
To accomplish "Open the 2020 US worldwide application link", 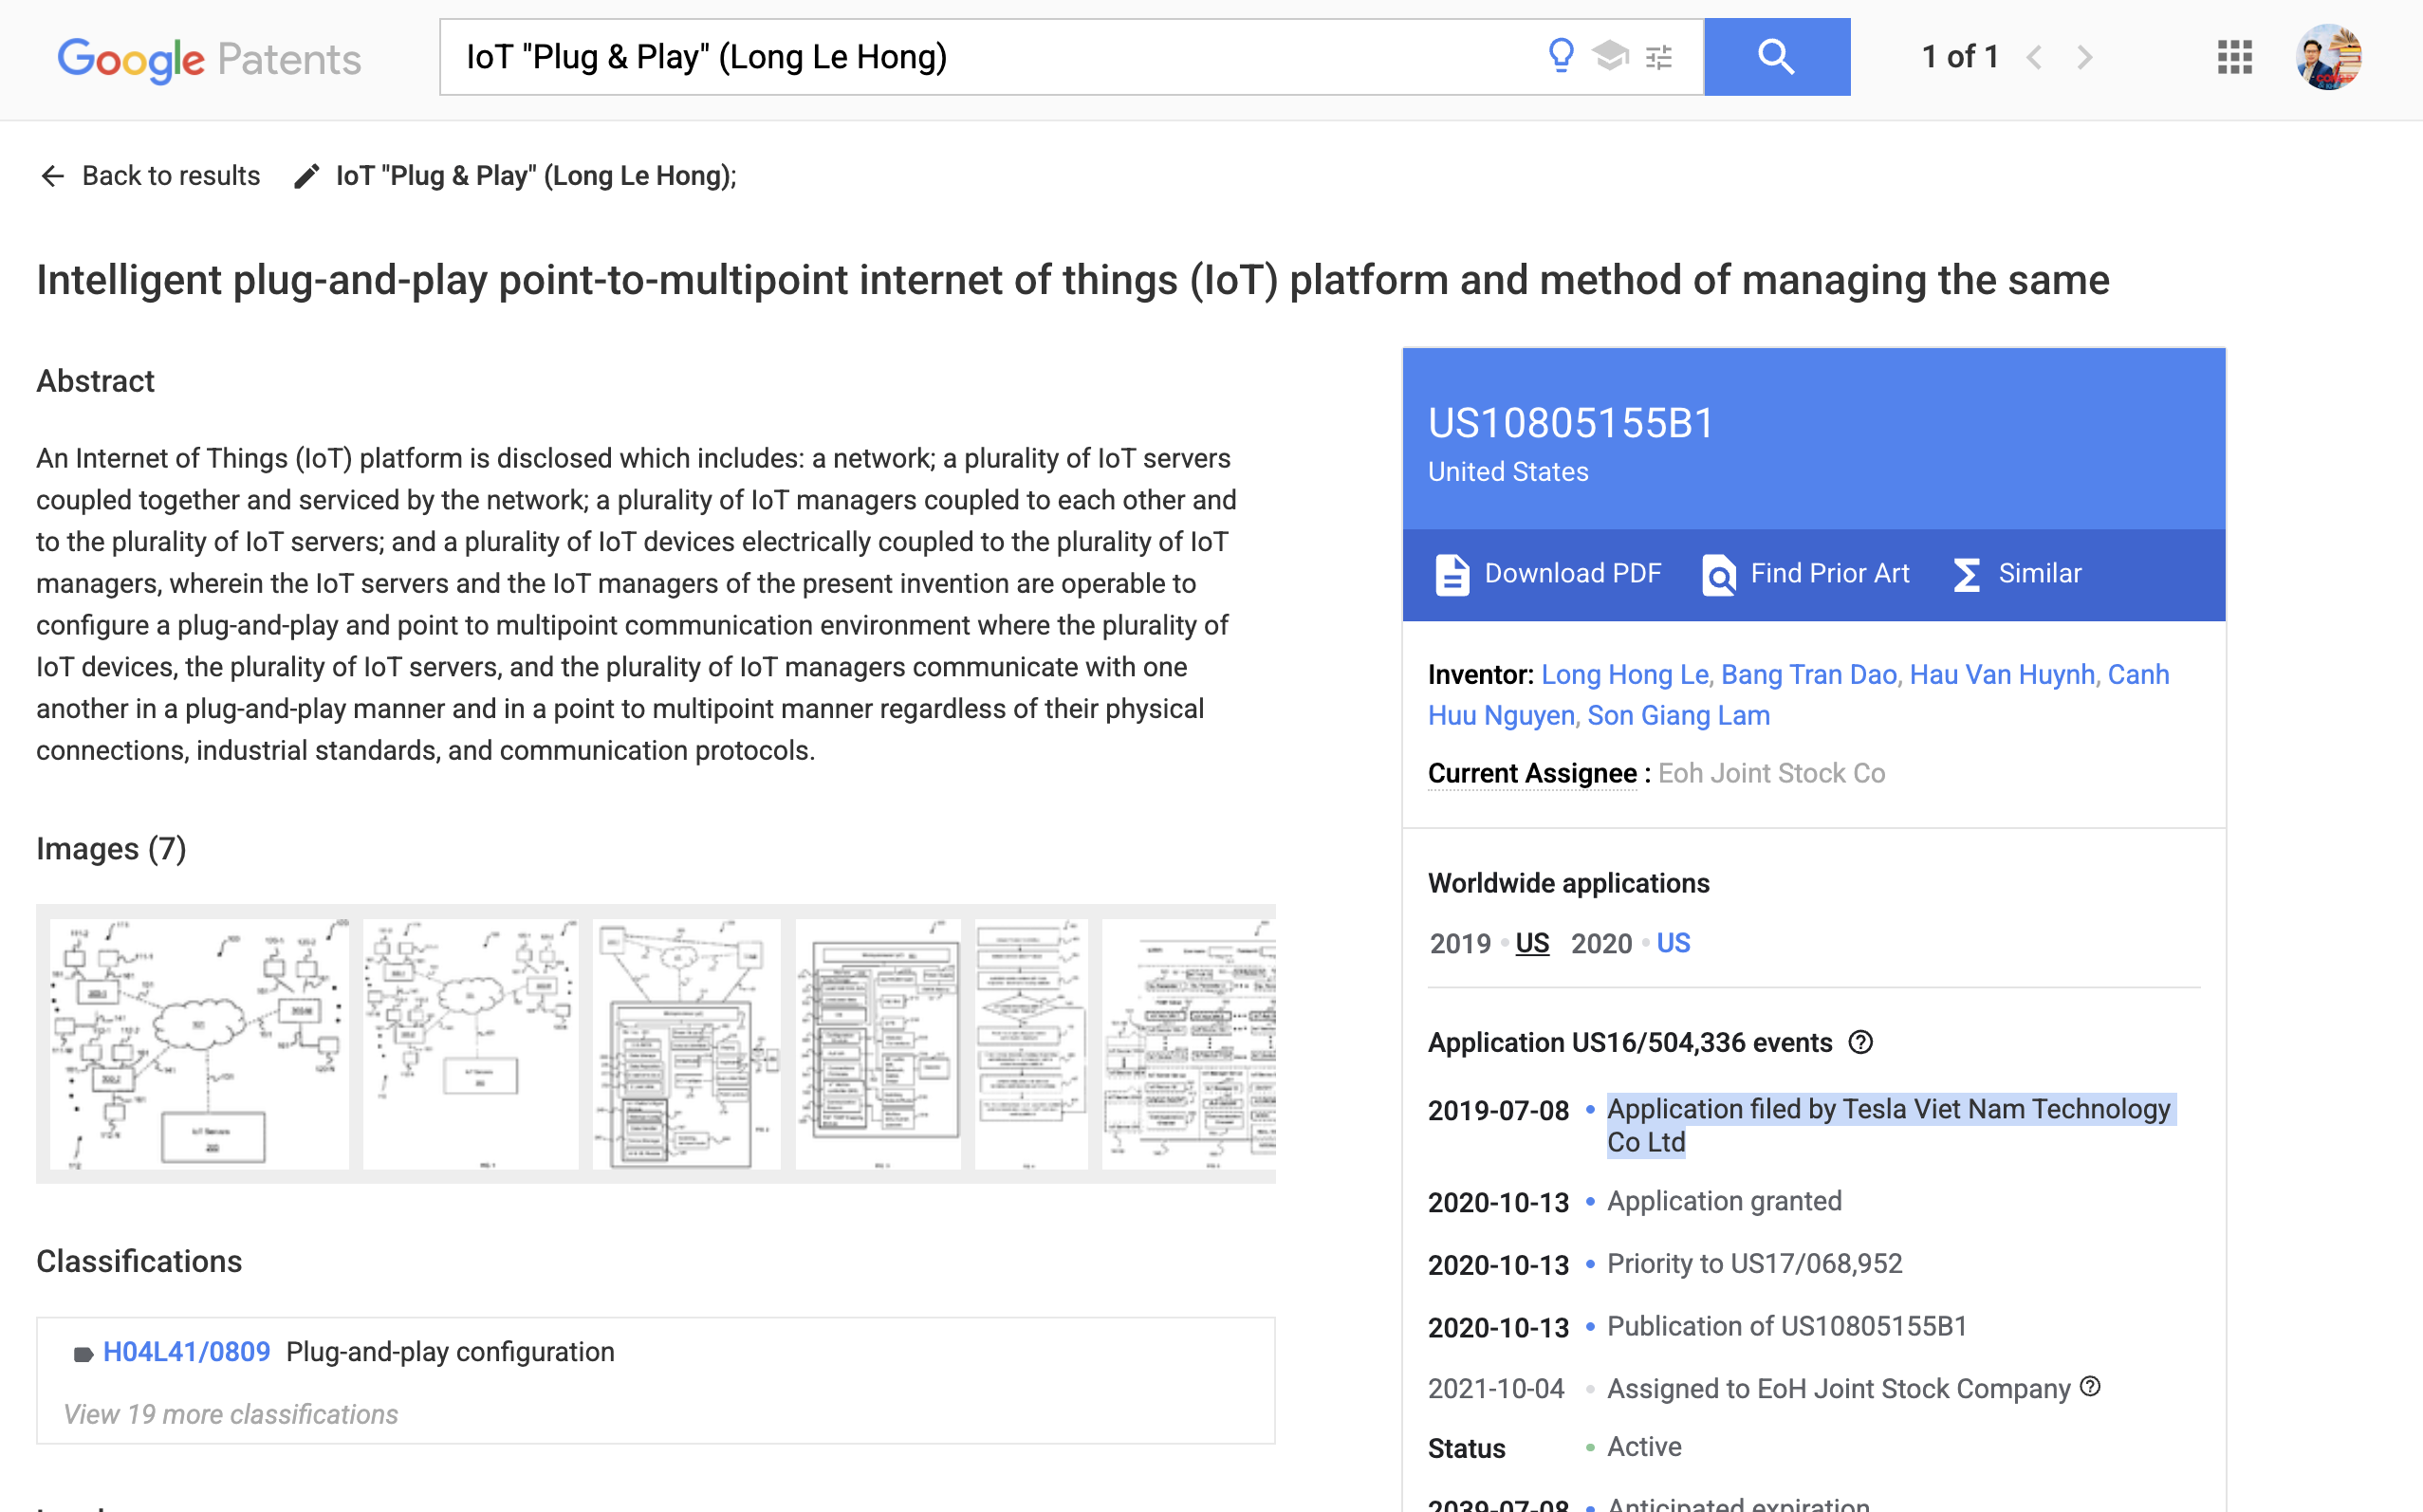I will coord(1673,943).
